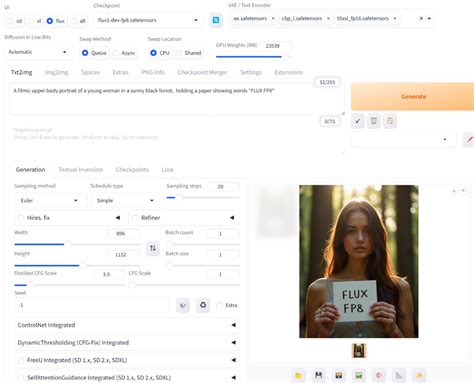
Task: Select the Async swap method
Action: coord(116,53)
